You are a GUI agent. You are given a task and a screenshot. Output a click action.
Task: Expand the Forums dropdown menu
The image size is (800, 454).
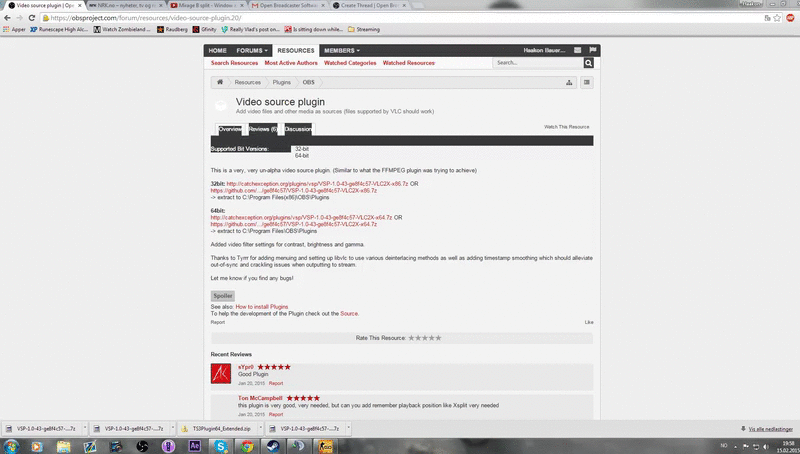click(x=252, y=51)
